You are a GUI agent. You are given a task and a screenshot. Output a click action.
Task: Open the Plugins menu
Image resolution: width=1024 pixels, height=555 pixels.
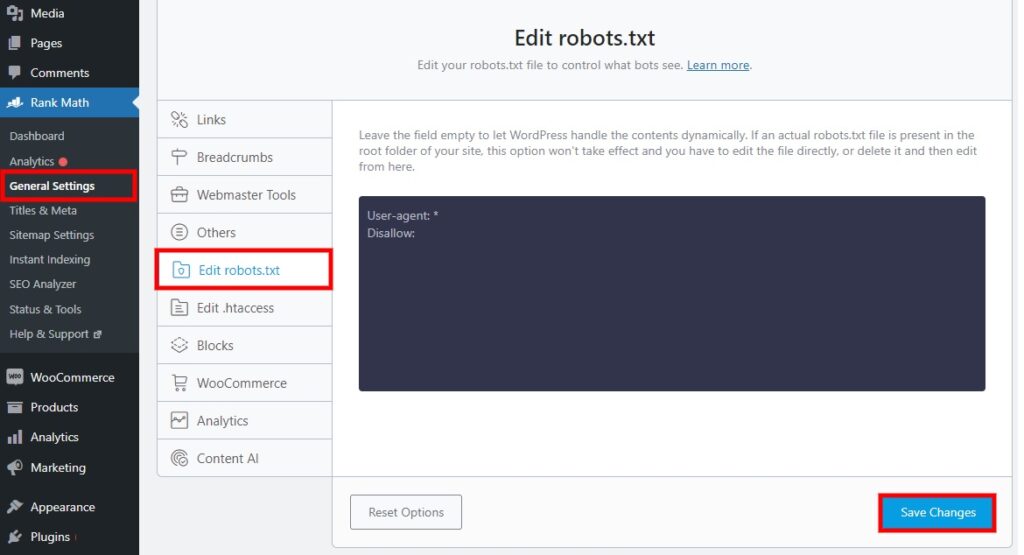(69, 537)
